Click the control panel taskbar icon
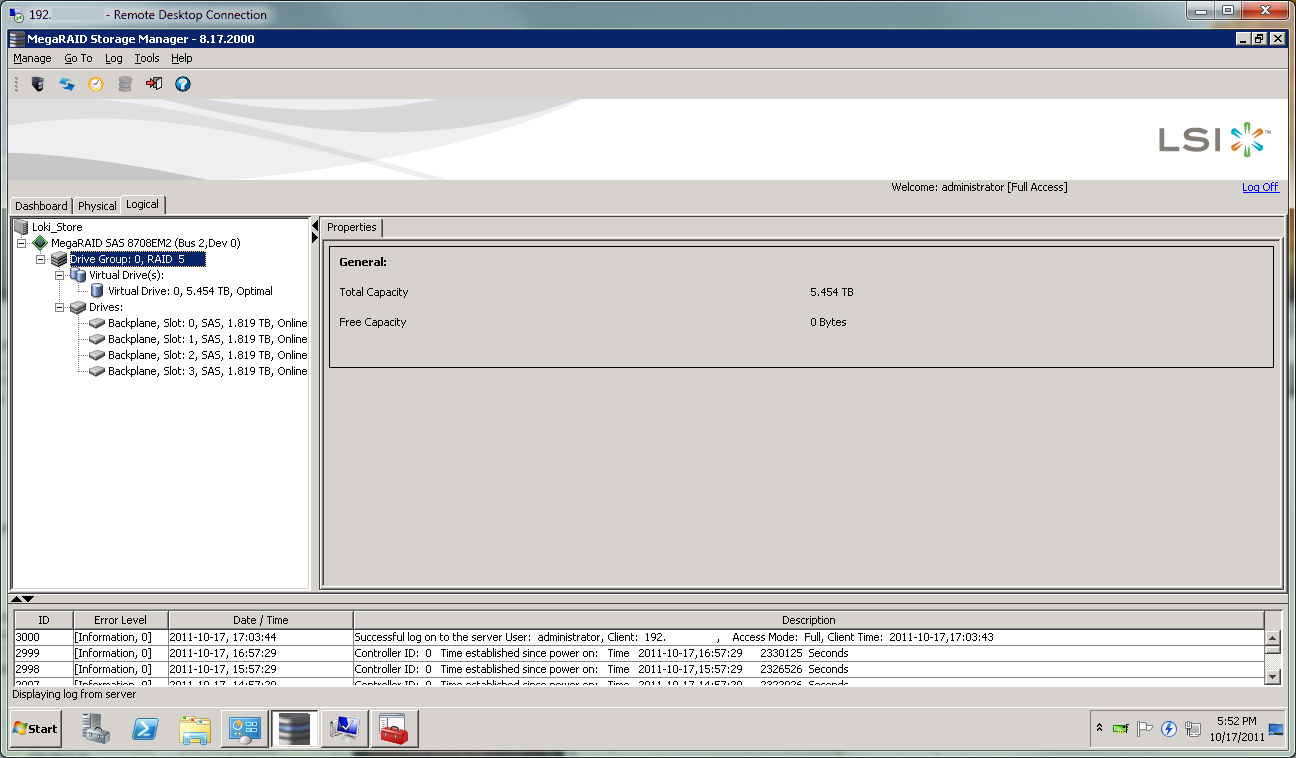The image size is (1296, 758). [x=245, y=729]
